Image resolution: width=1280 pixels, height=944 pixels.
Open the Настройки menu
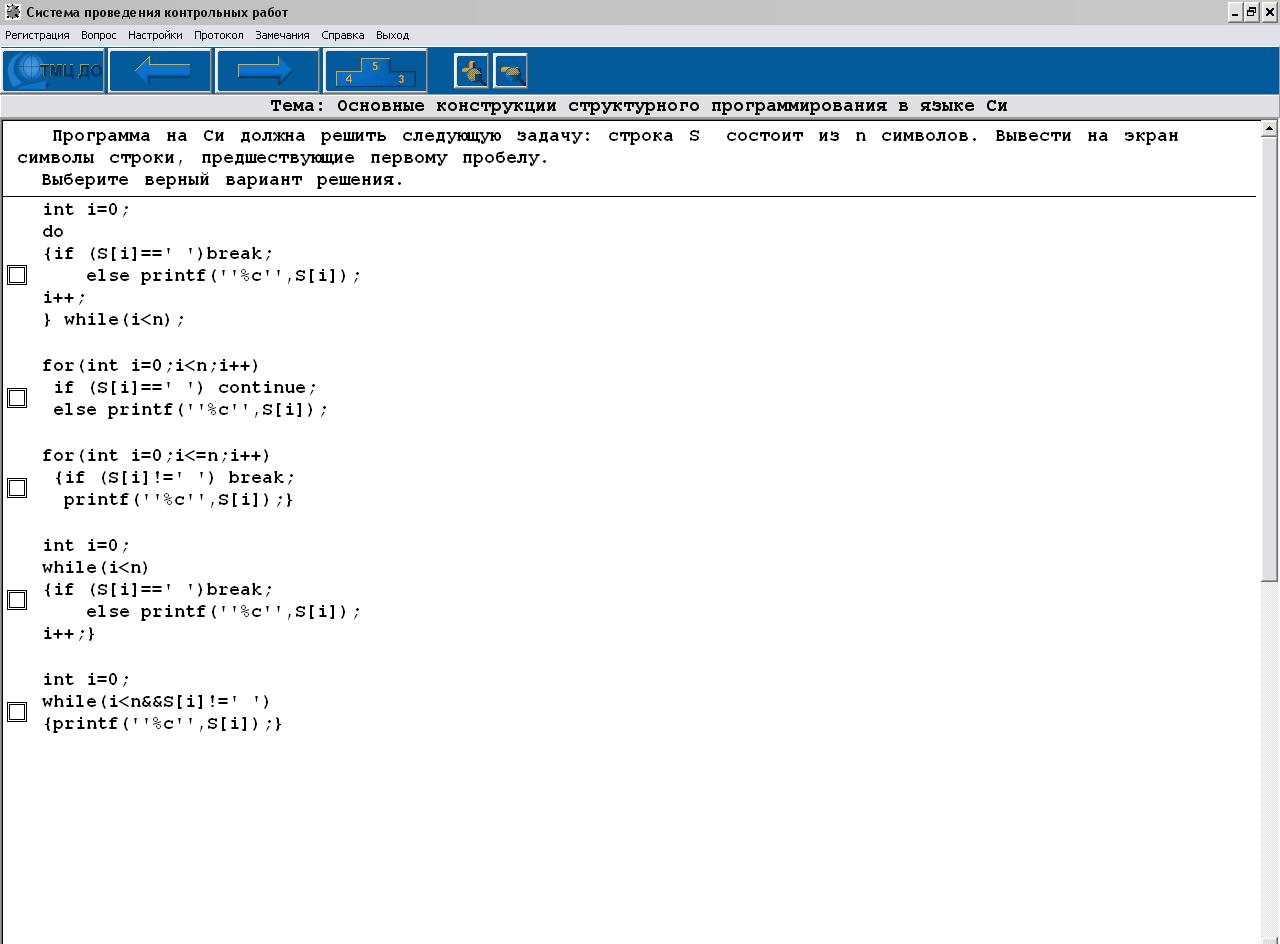155,35
